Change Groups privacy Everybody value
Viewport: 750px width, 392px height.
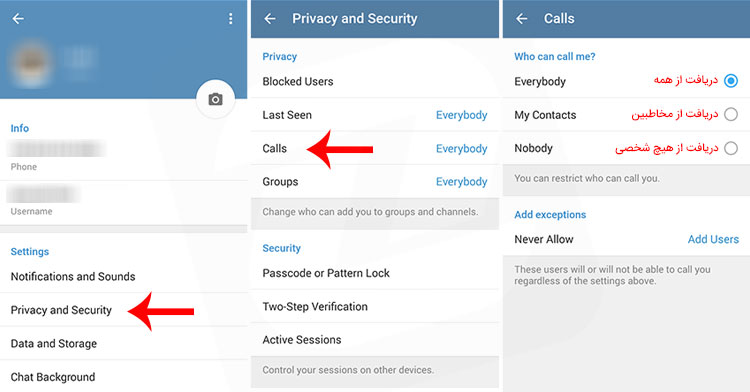[x=461, y=182]
